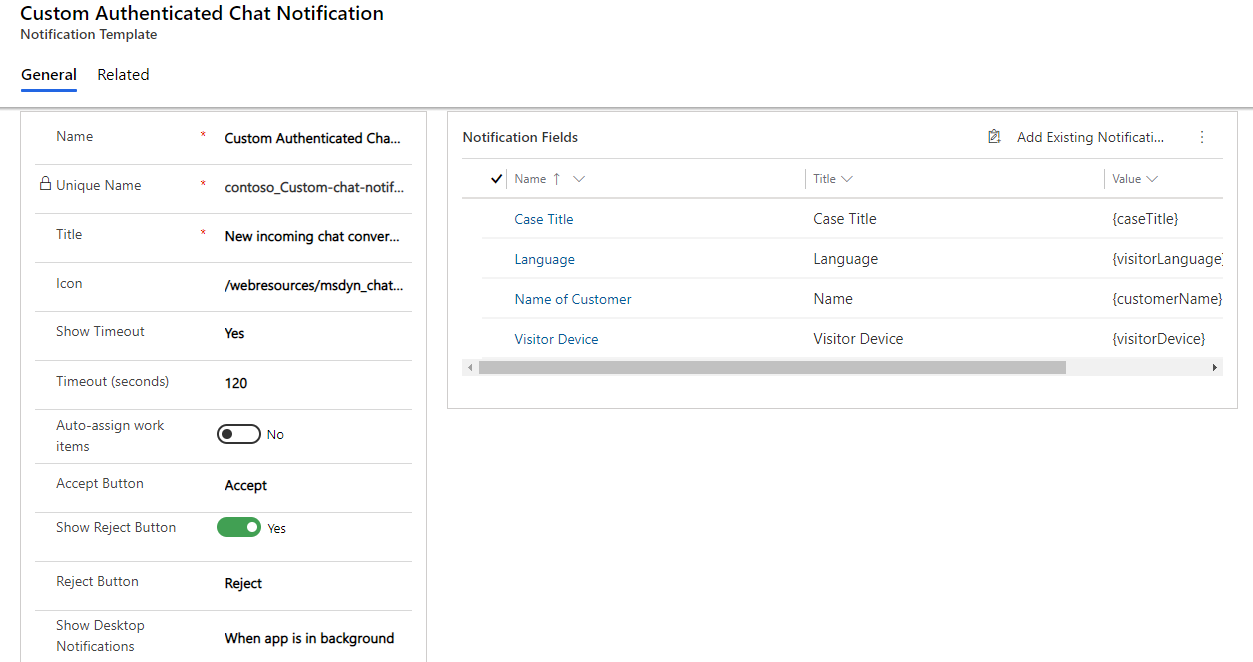Screen dimensions: 1253x662
Task: Open more commands via the vertical ellipsis
Action: pos(1201,137)
